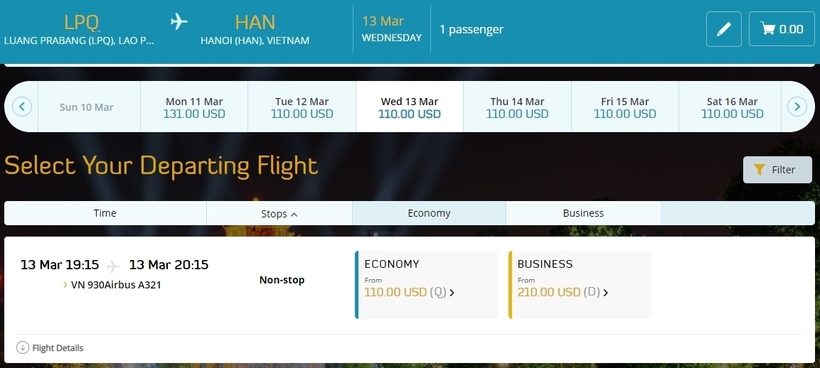The height and width of the screenshot is (368, 820).
Task: Click the LPQ origin airport field
Action: pos(79,29)
